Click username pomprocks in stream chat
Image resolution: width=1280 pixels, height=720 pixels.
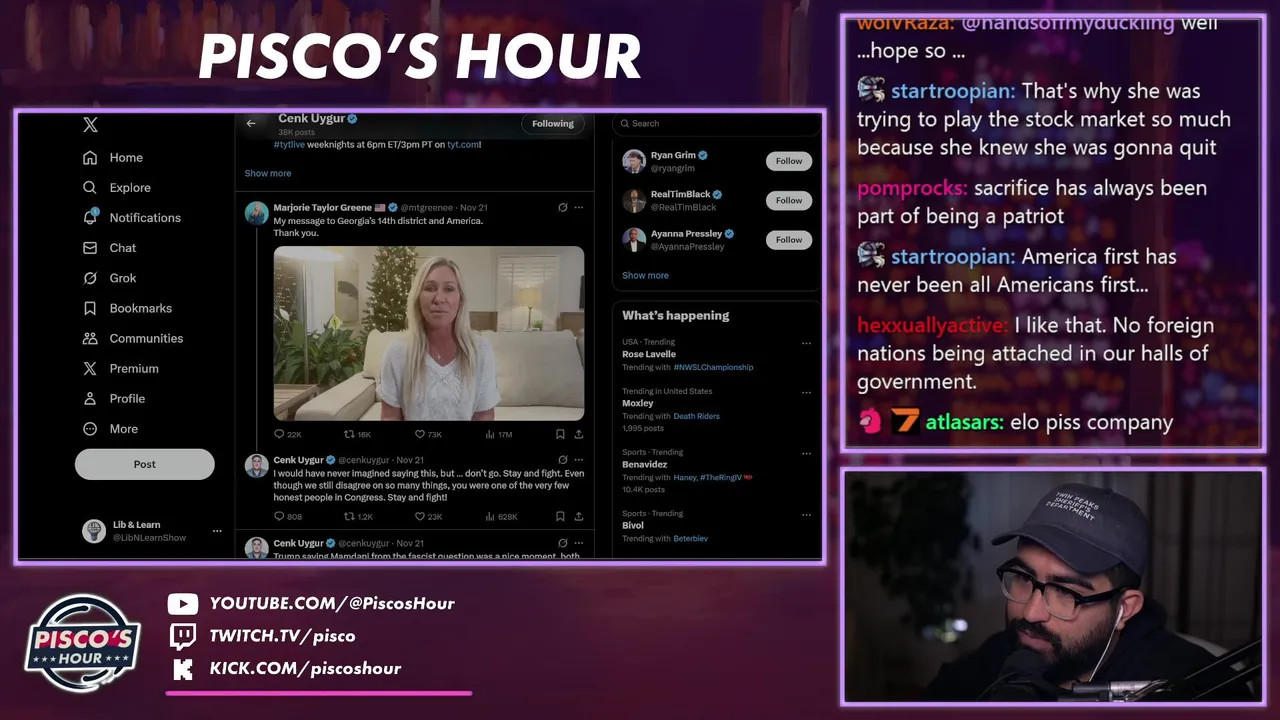(x=912, y=188)
